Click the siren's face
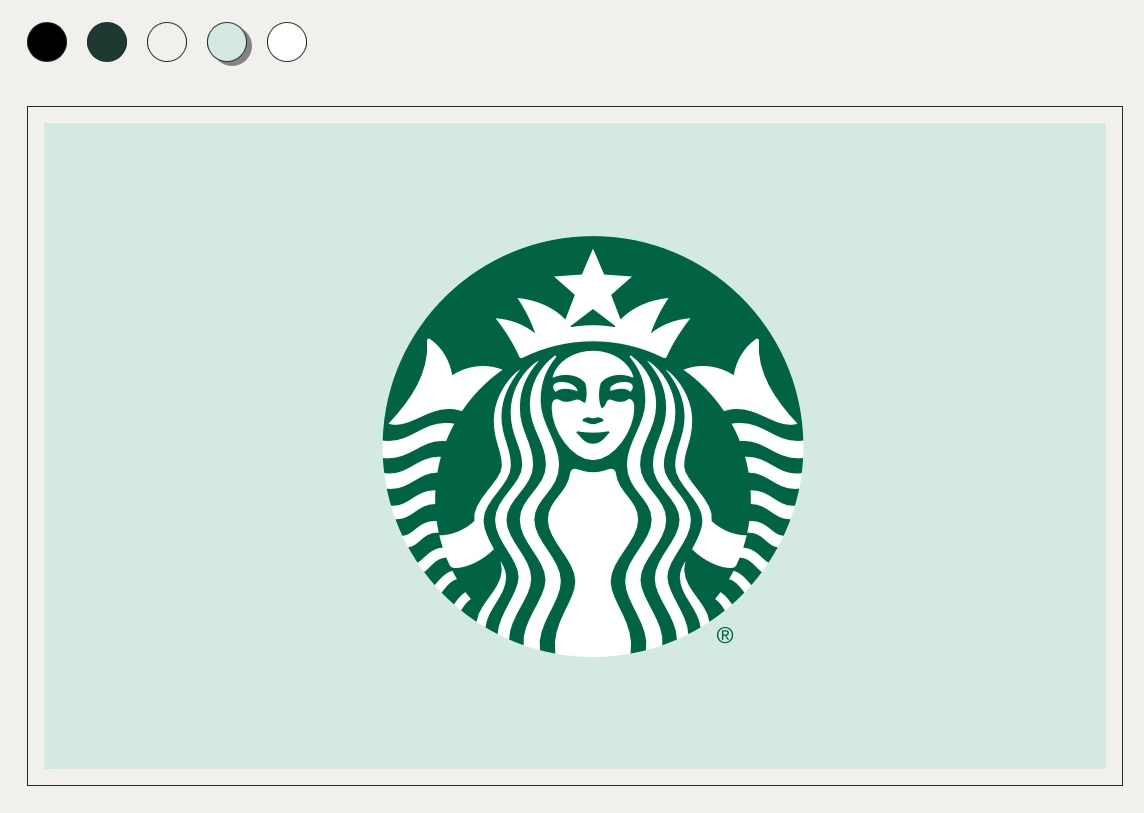The width and height of the screenshot is (1144, 813). pos(592,395)
